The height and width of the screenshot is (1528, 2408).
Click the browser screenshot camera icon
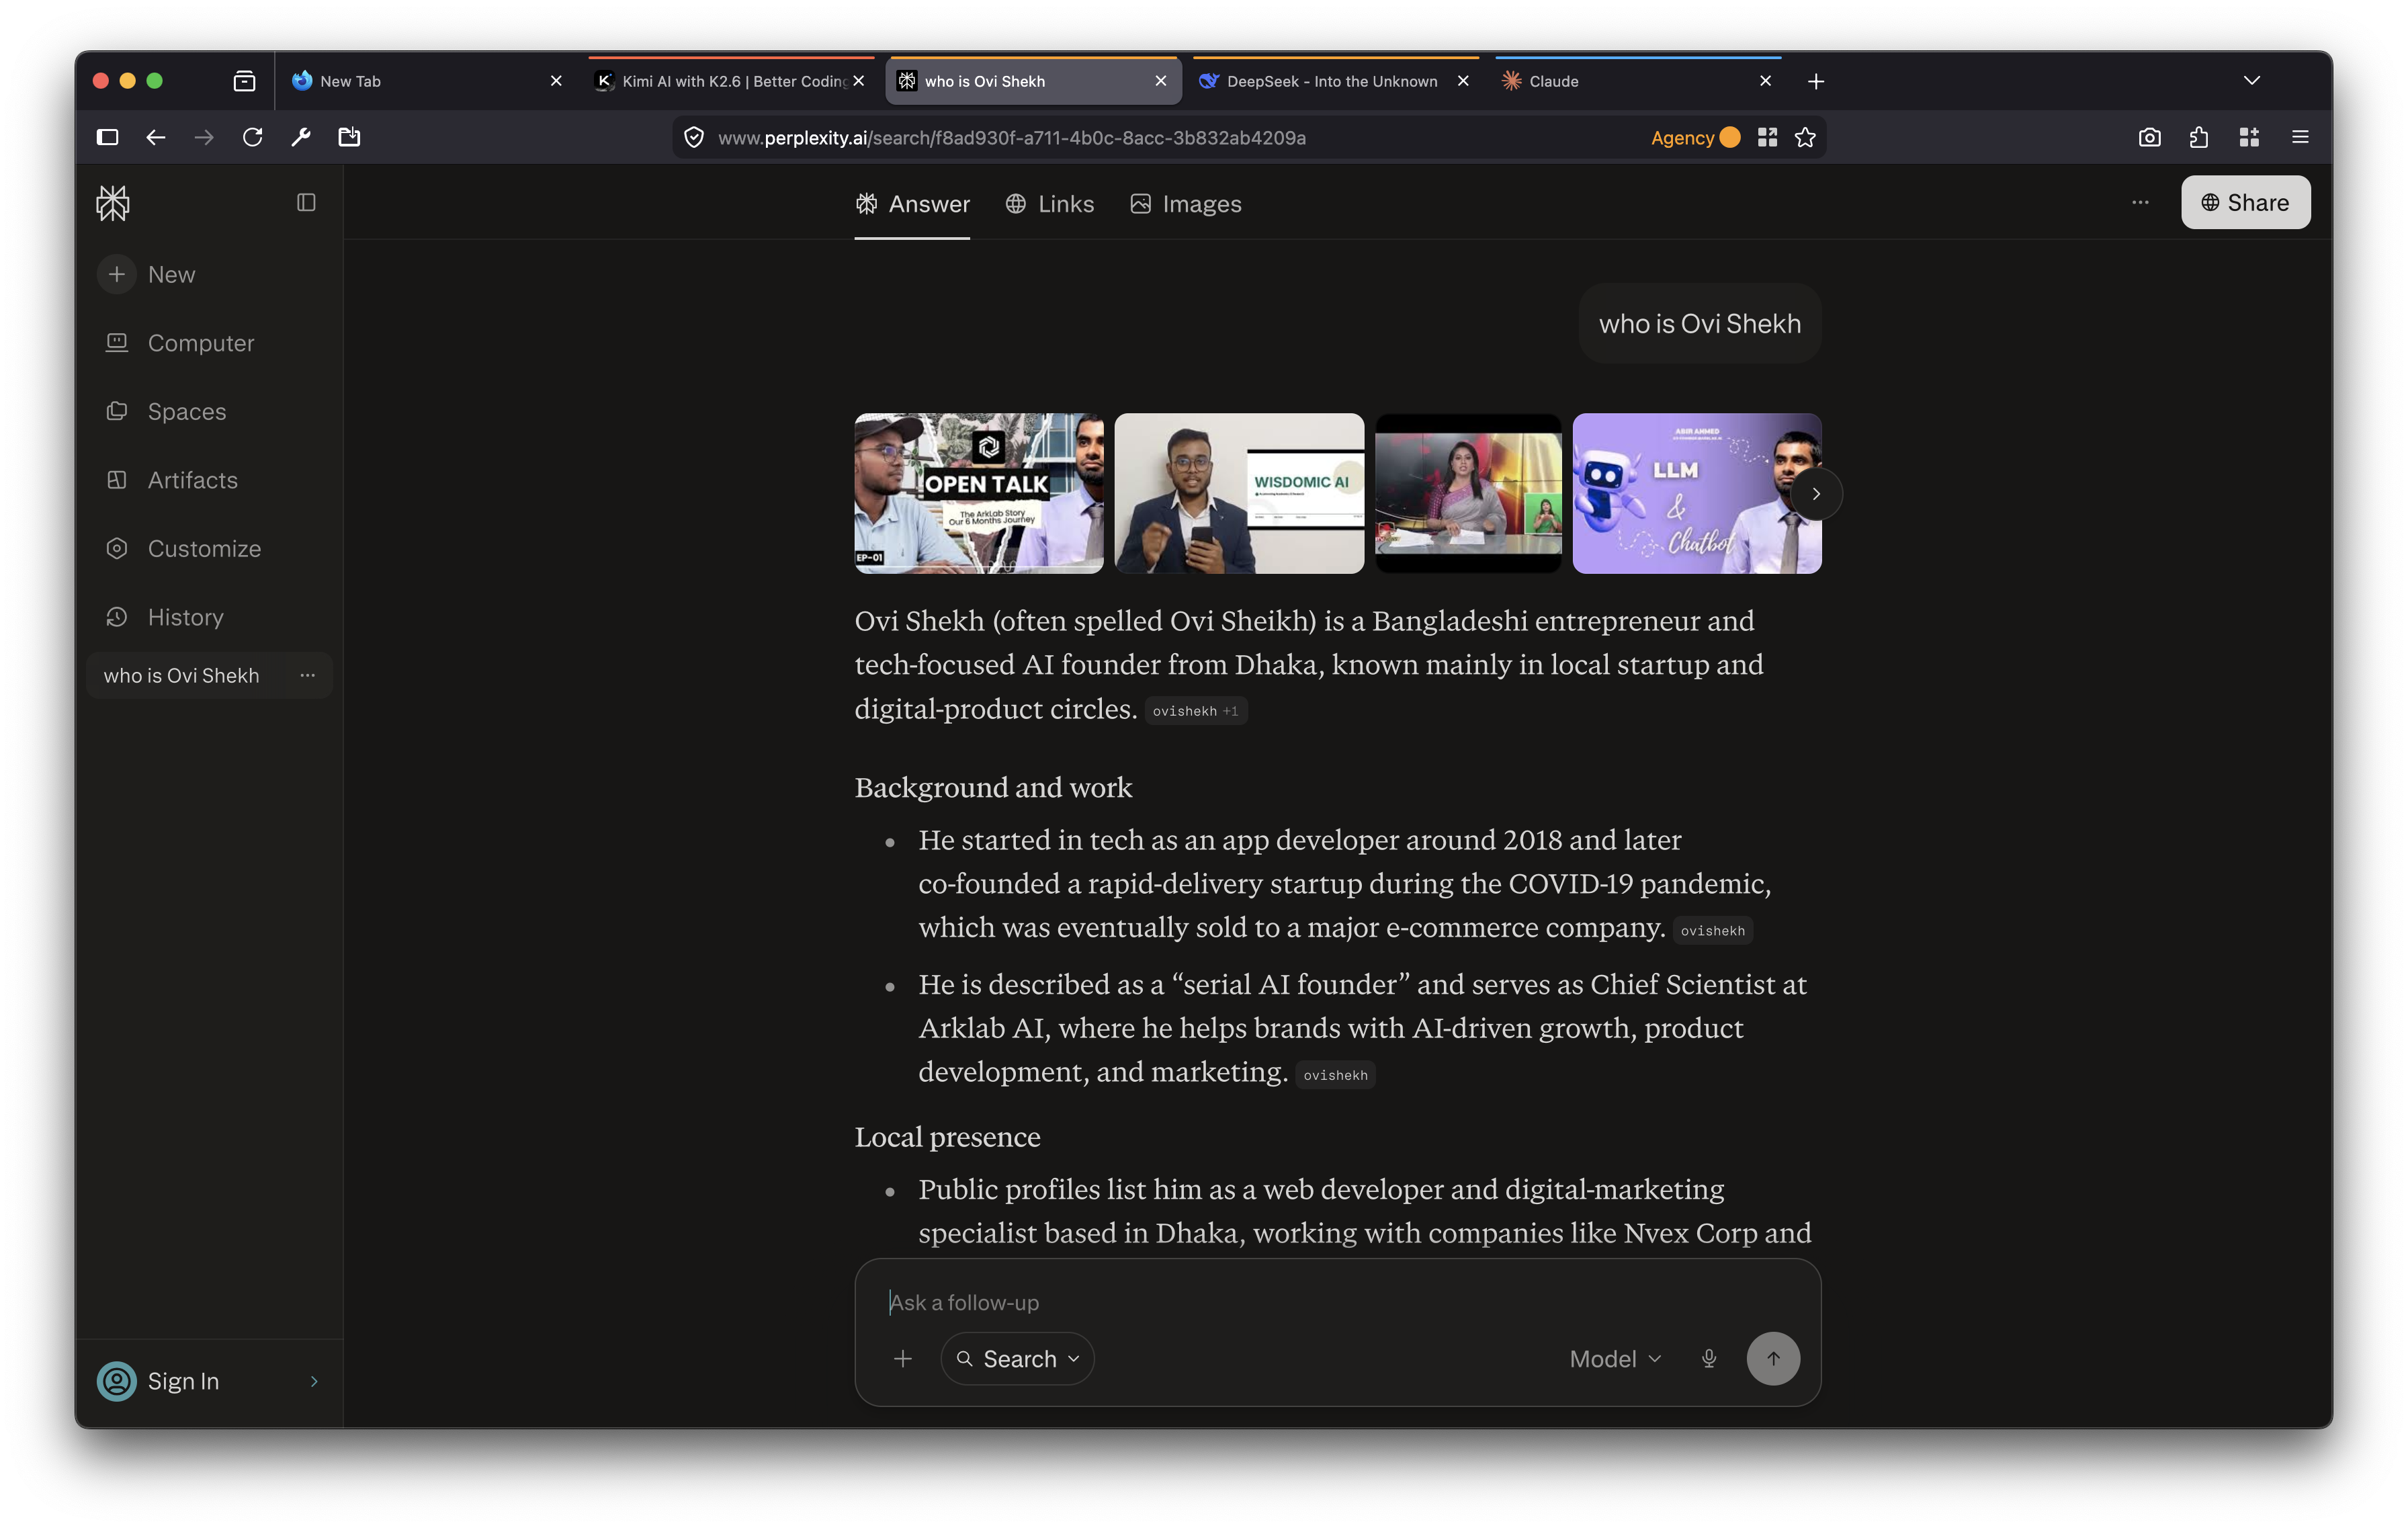point(2149,138)
